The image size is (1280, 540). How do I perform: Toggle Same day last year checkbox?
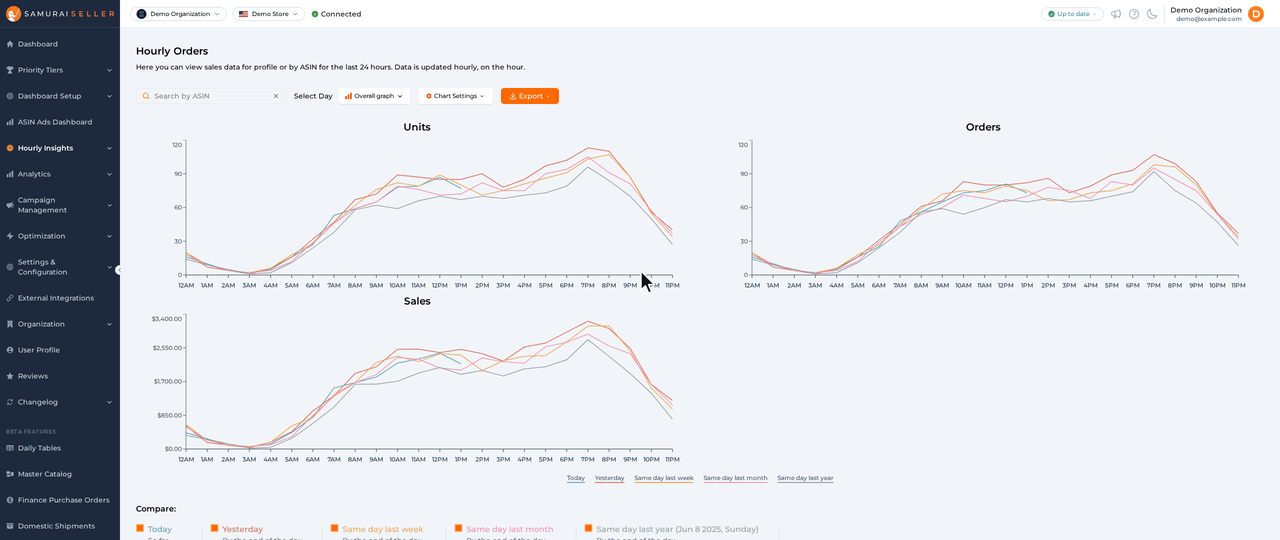[588, 528]
